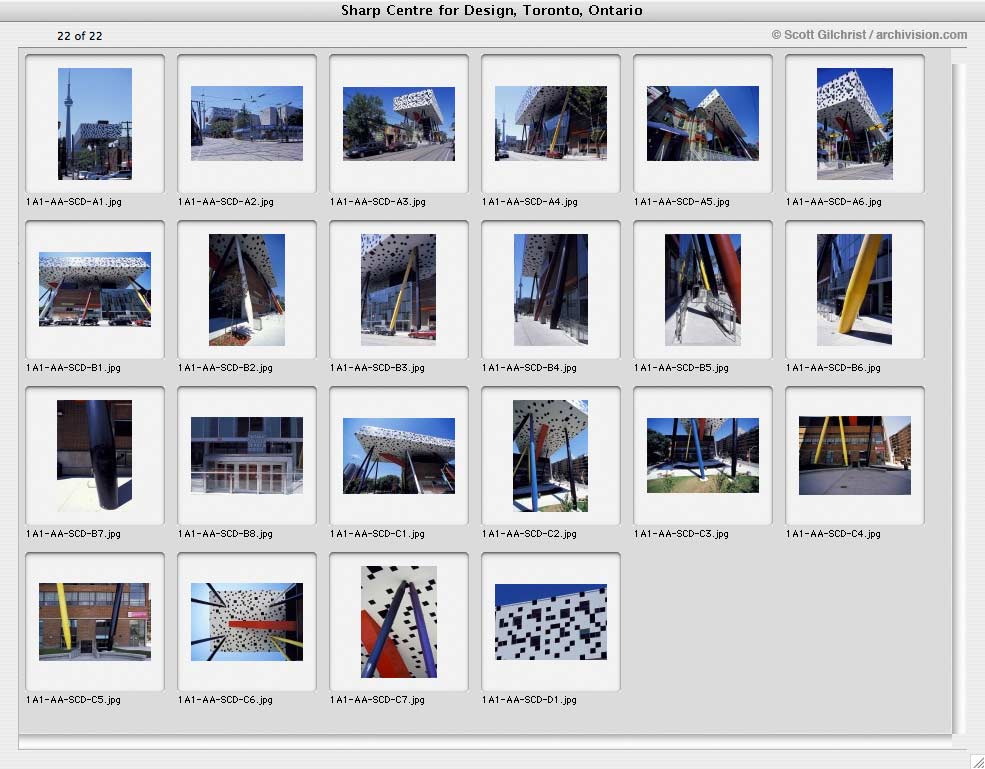The width and height of the screenshot is (985, 769).
Task: Select thumbnail 1A1-AA-SCD-A6.jpg
Action: [x=855, y=124]
